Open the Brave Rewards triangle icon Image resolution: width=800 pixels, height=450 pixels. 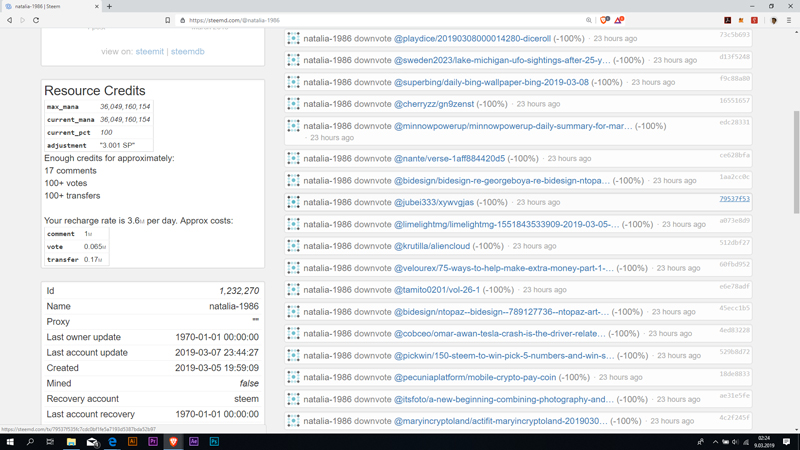[618, 20]
